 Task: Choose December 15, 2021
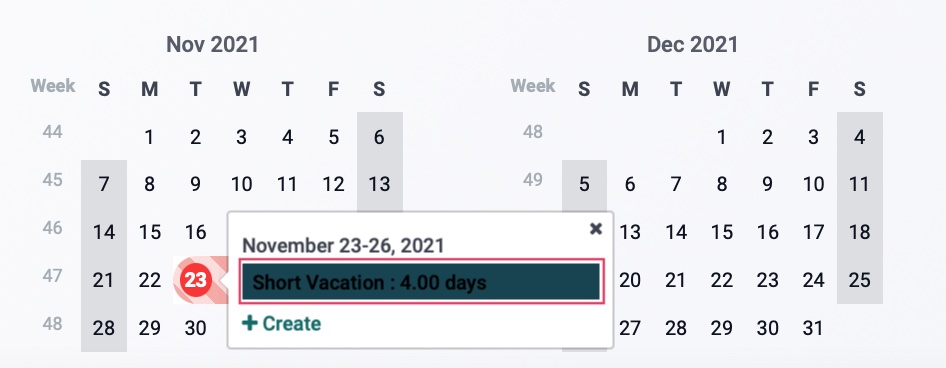722,232
